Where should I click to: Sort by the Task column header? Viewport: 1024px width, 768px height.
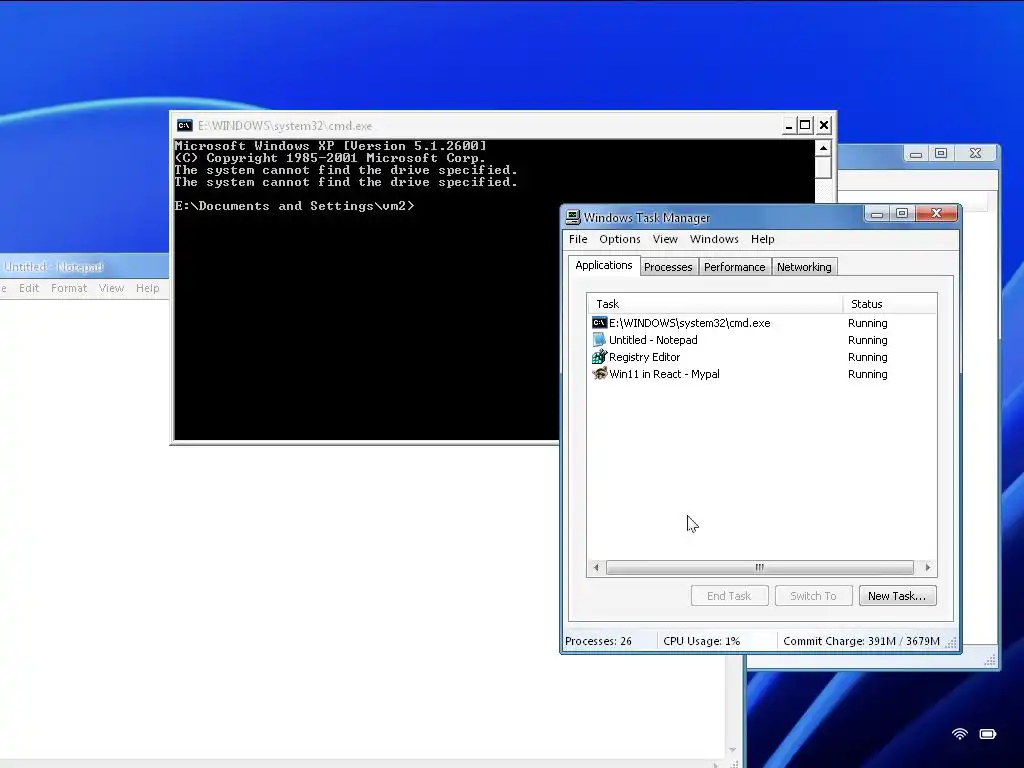pos(714,304)
